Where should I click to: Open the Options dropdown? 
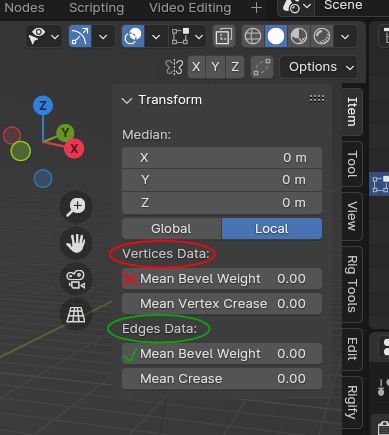point(319,67)
